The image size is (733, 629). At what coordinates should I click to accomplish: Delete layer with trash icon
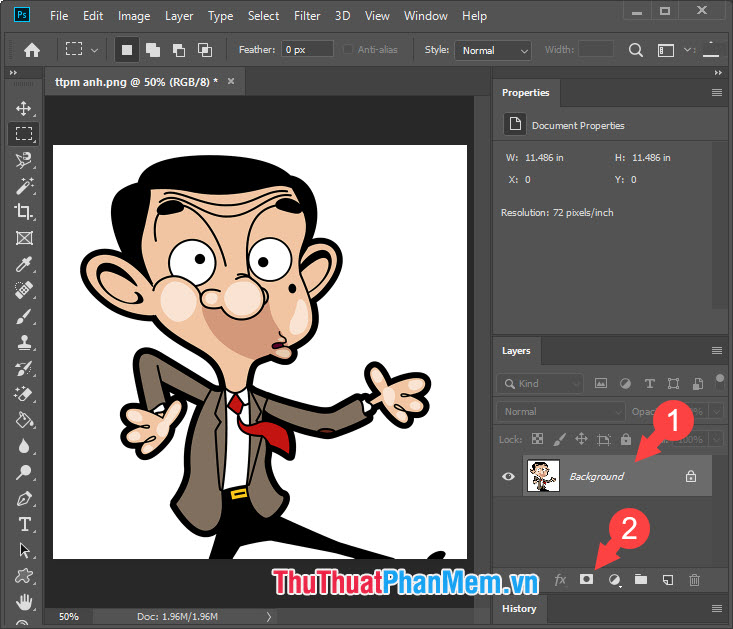(x=694, y=580)
